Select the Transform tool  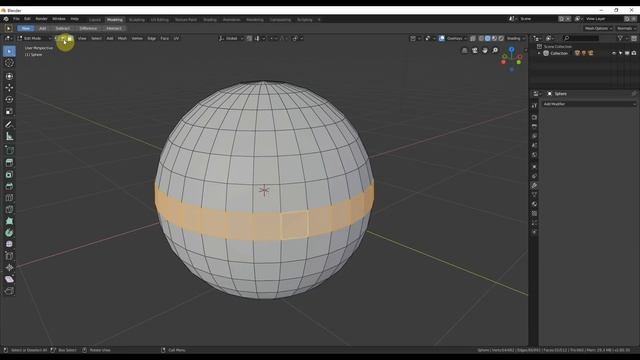[x=9, y=76]
